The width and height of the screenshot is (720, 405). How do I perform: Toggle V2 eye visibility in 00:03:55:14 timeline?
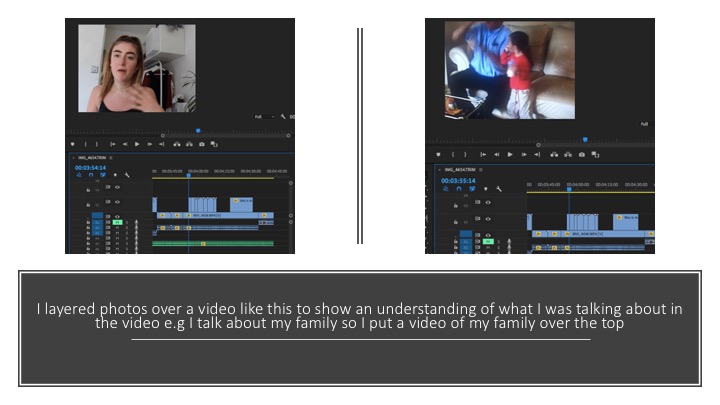[489, 220]
